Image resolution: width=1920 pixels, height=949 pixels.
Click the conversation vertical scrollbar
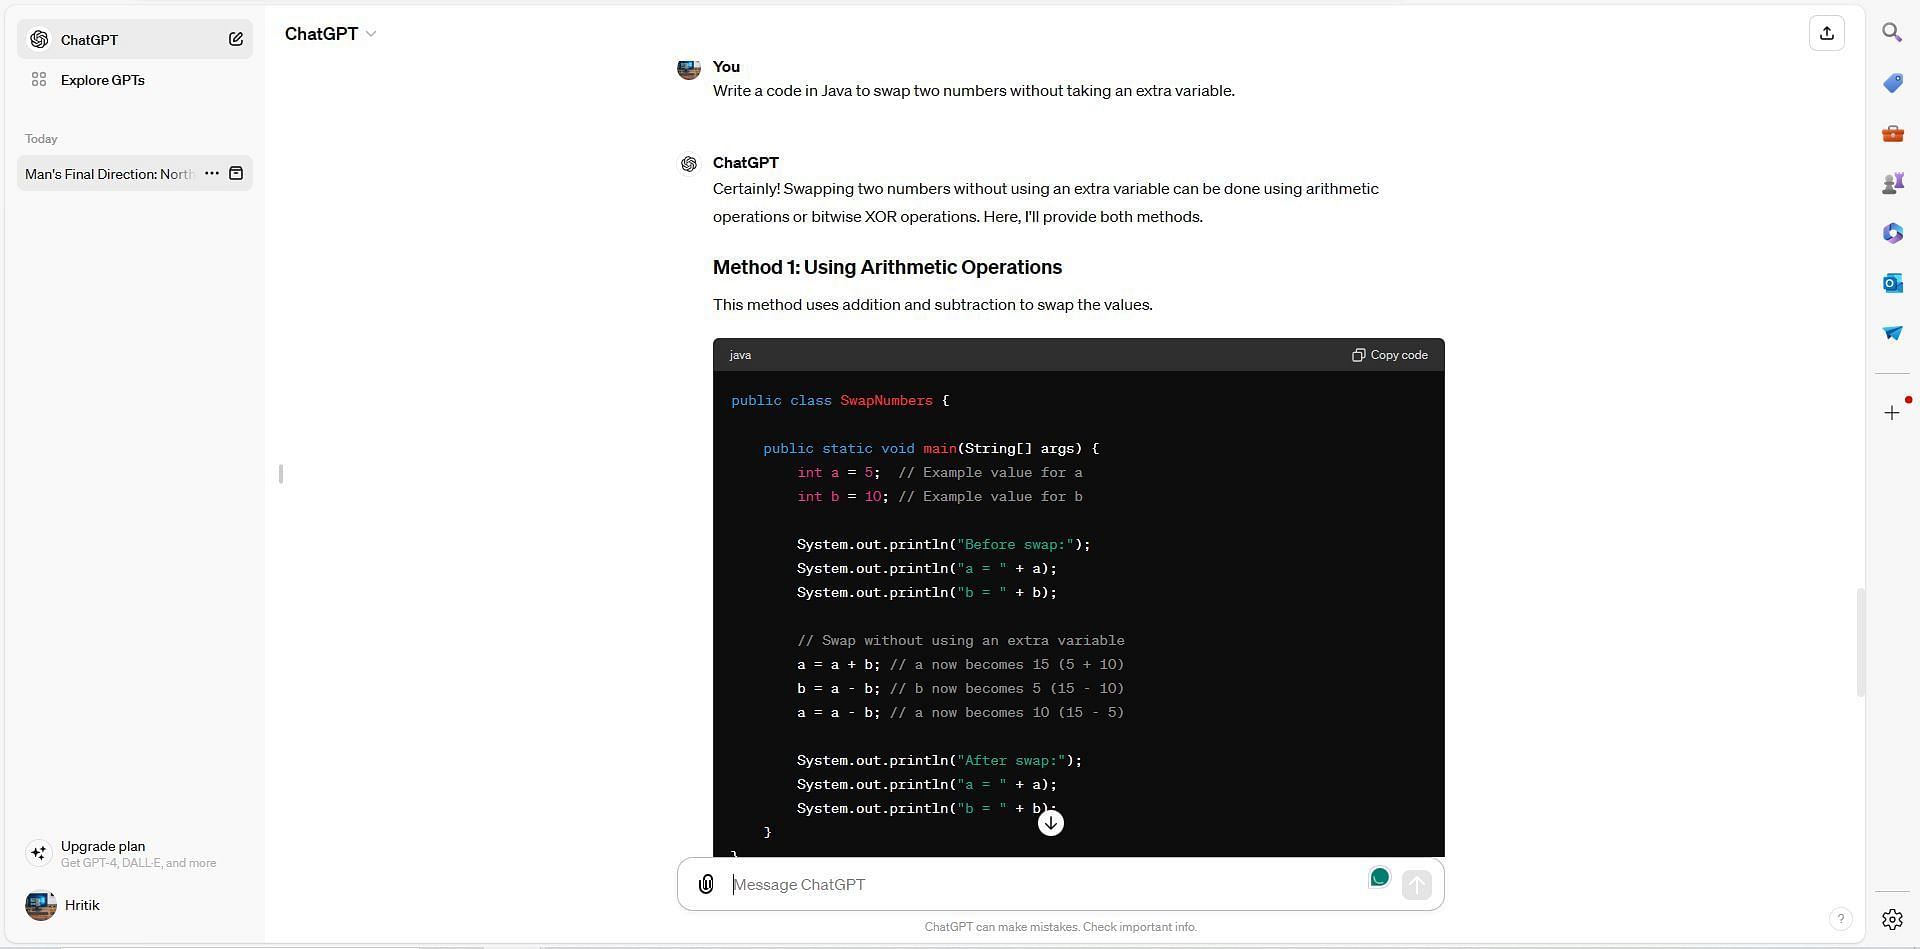(1861, 642)
